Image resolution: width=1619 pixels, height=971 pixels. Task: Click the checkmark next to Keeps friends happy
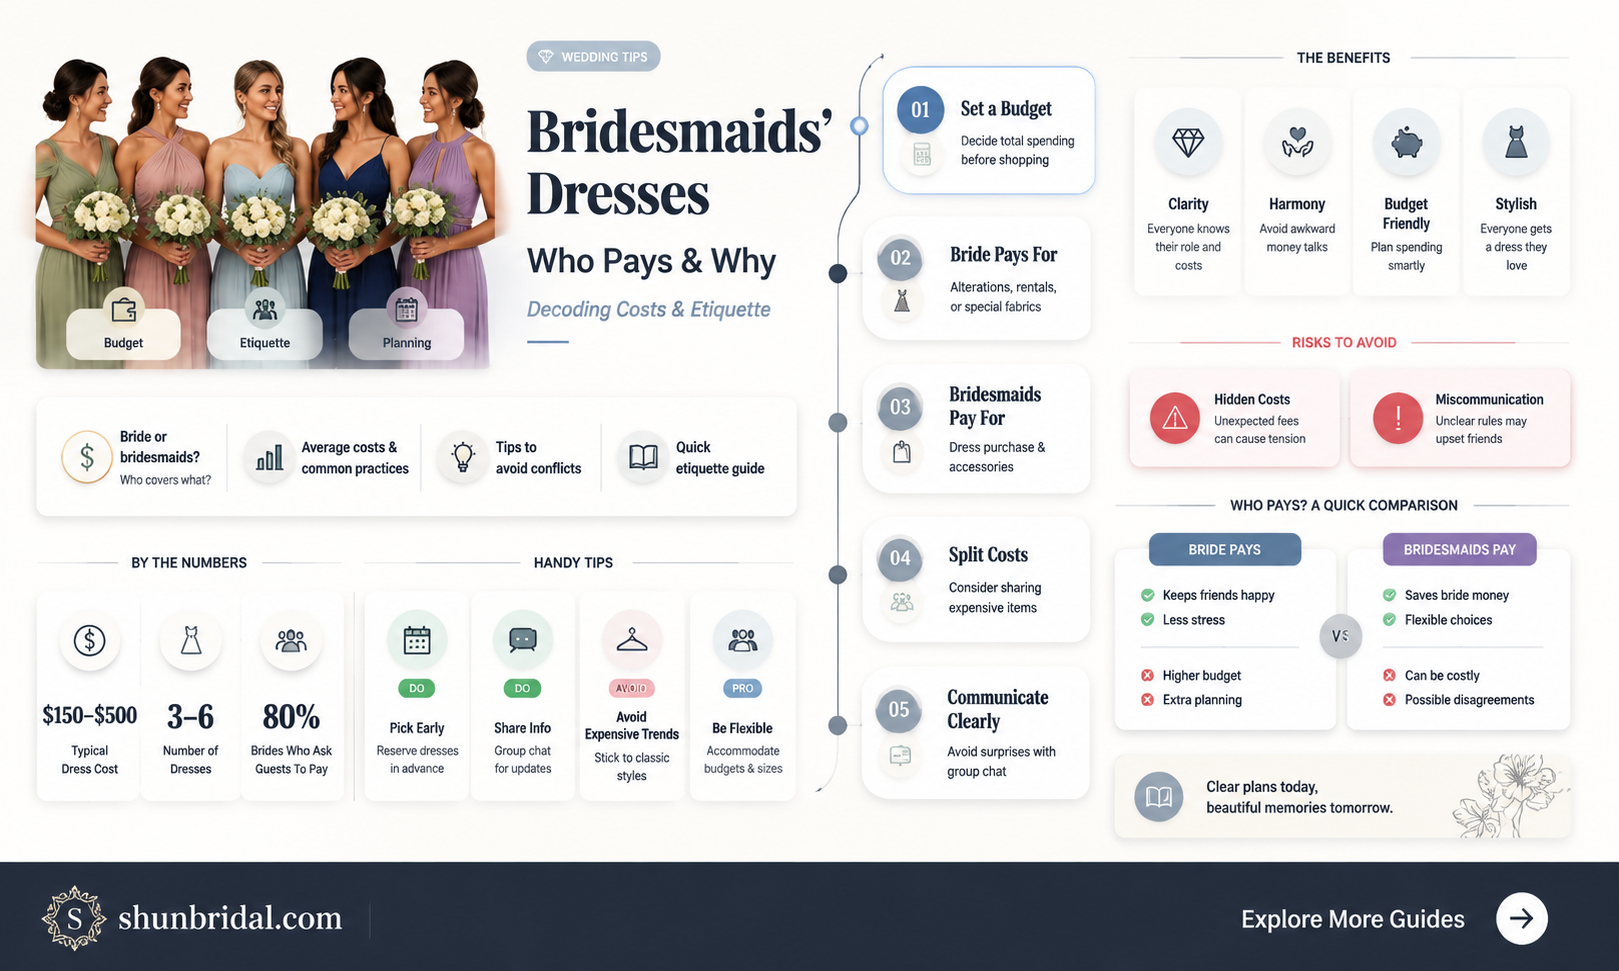pyautogui.click(x=1148, y=595)
